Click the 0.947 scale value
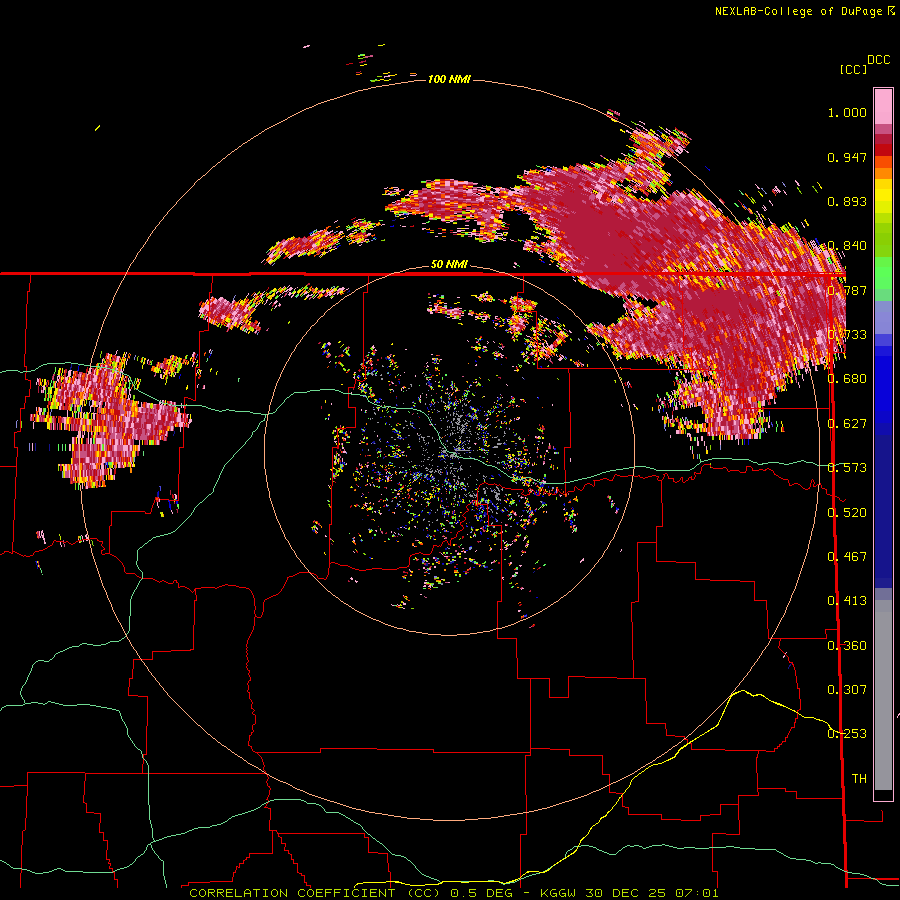 (847, 157)
